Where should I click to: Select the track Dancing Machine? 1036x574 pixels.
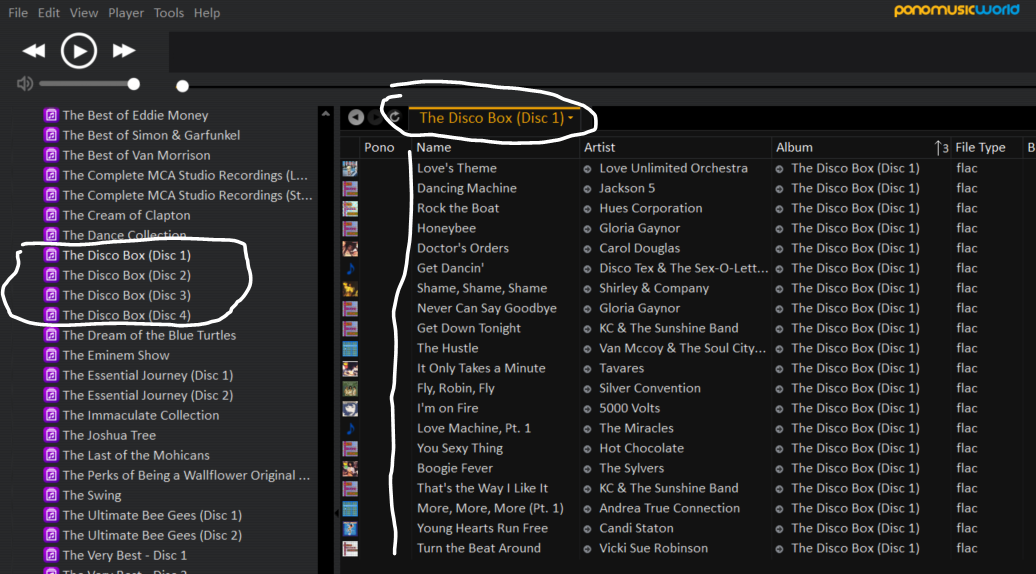[x=466, y=188]
